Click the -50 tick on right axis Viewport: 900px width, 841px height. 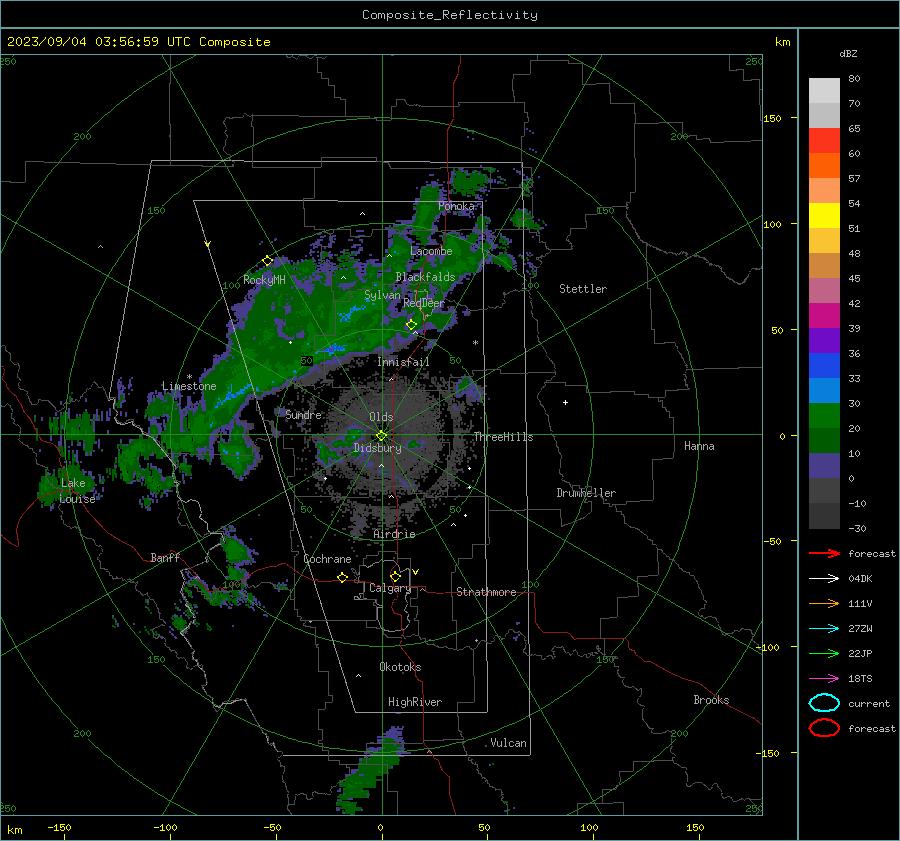(x=772, y=541)
